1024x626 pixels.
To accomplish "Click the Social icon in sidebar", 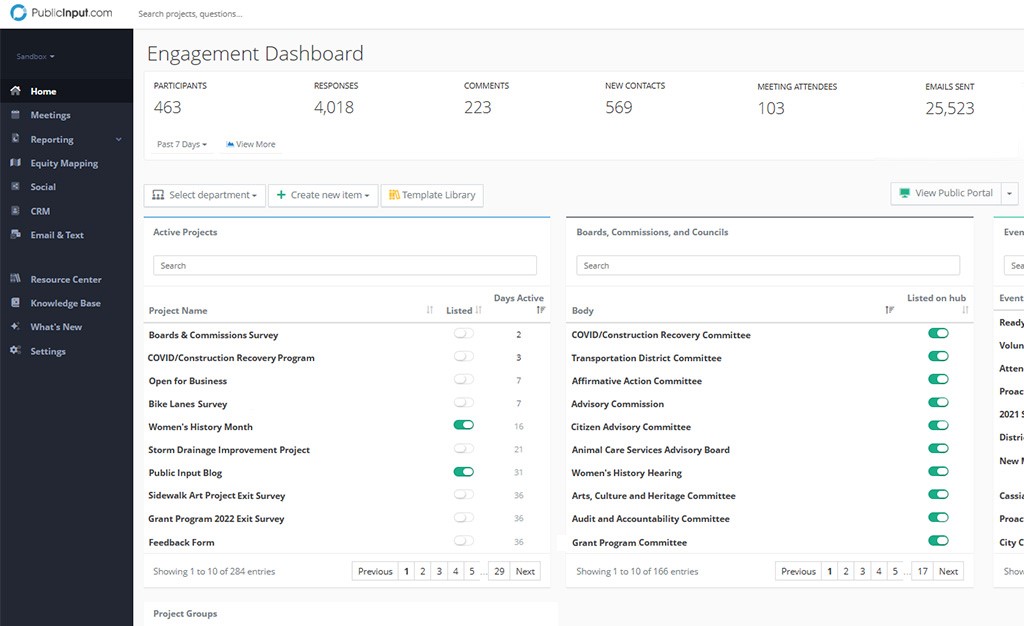I will click(x=15, y=187).
